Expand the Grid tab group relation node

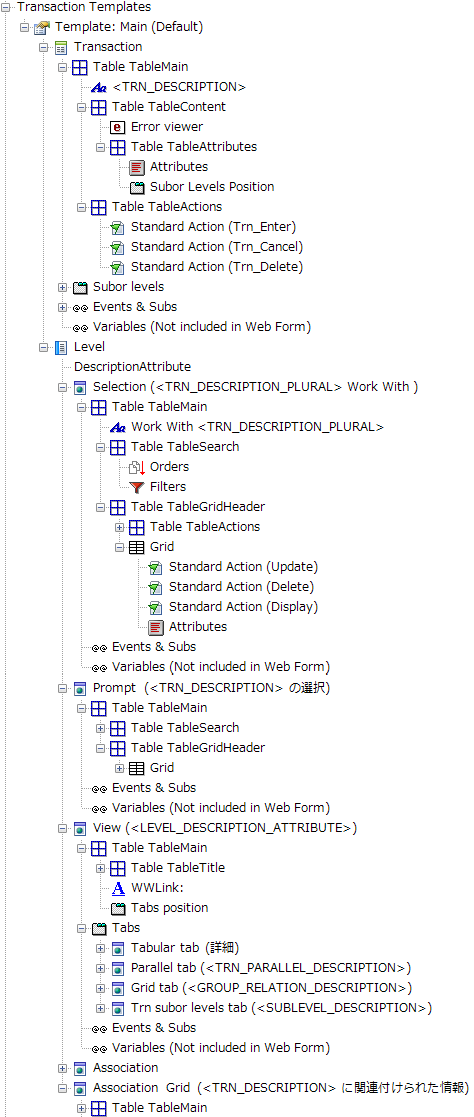[x=101, y=988]
